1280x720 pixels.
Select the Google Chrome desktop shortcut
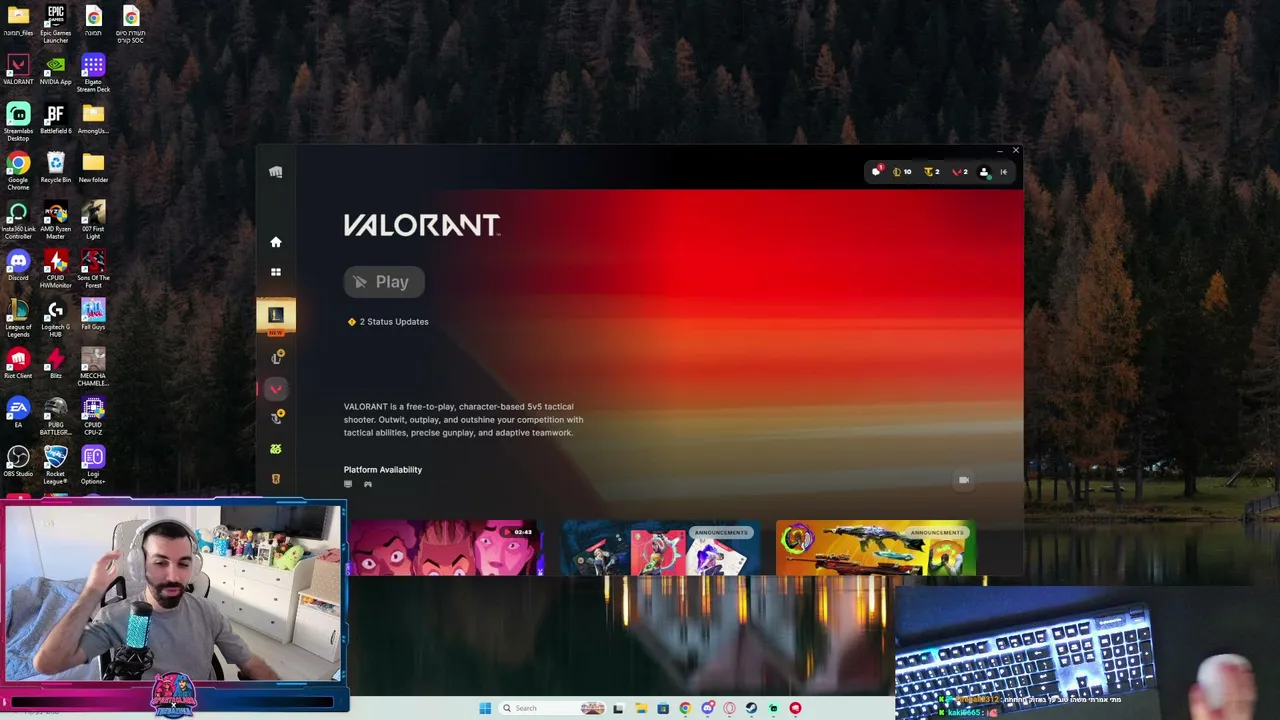pos(18,171)
